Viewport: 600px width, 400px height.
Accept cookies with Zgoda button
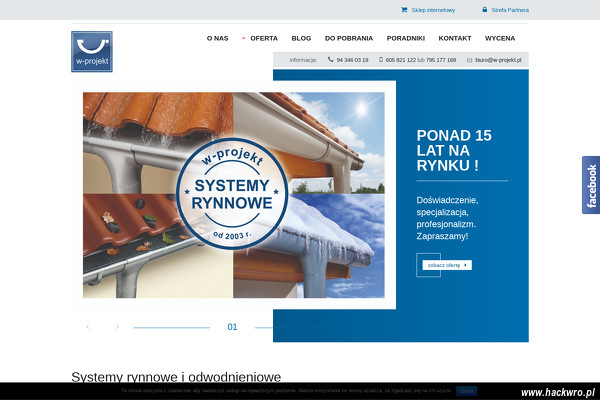click(x=466, y=391)
